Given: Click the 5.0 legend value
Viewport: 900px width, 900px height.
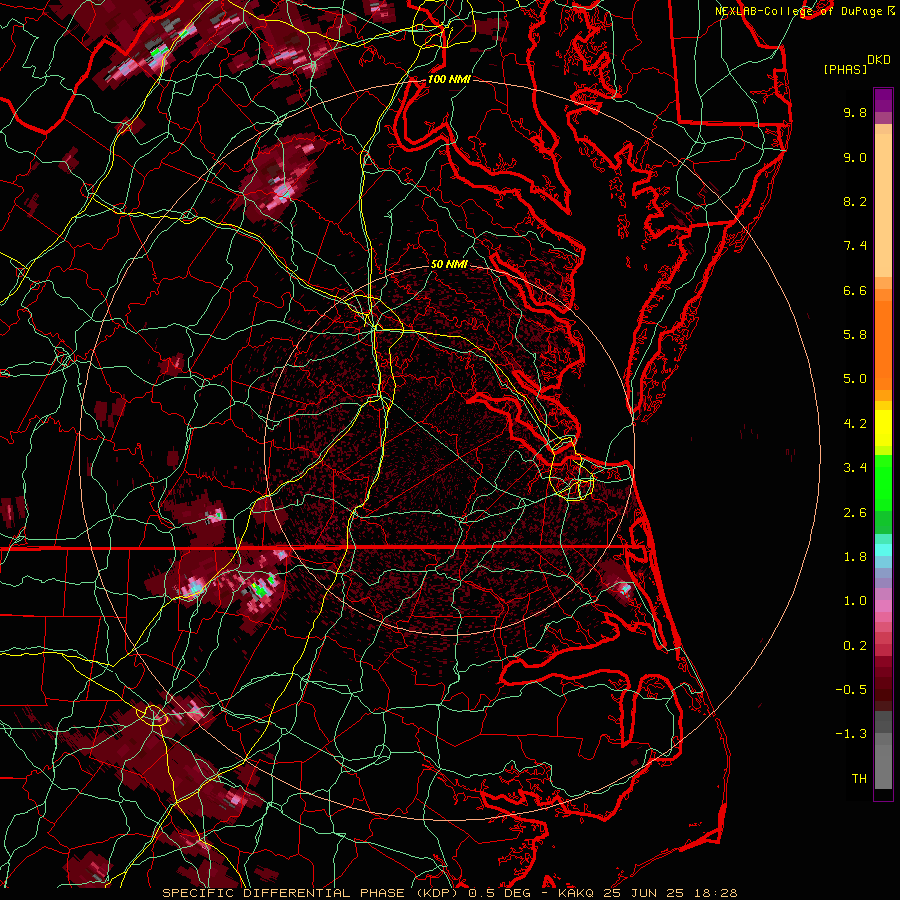Looking at the screenshot, I should coord(855,379).
